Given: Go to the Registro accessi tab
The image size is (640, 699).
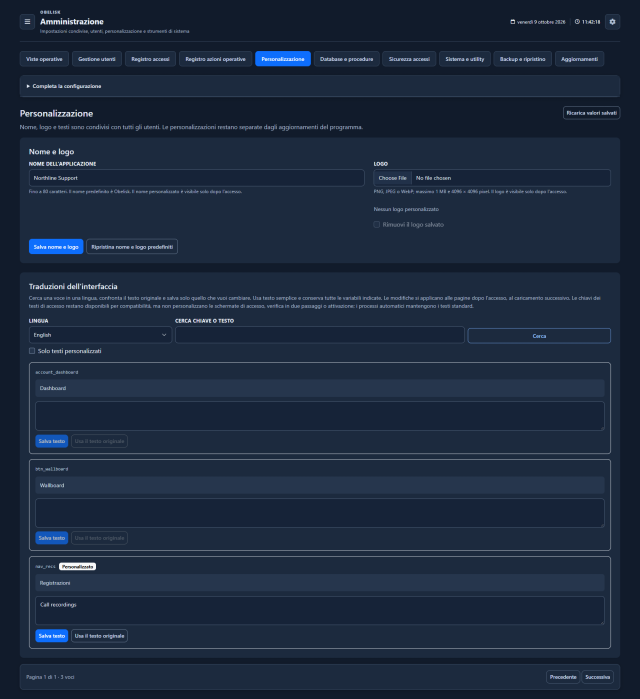Looking at the screenshot, I should pos(150,59).
